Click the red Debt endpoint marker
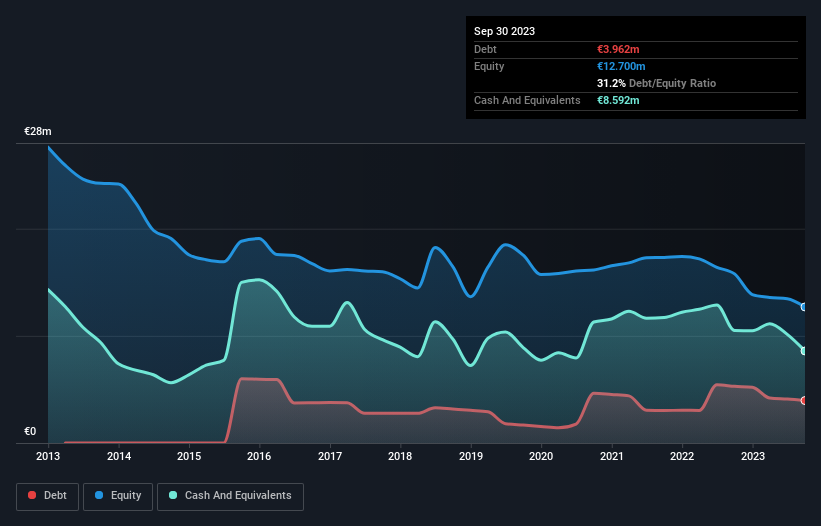This screenshot has width=821, height=526. coord(804,401)
